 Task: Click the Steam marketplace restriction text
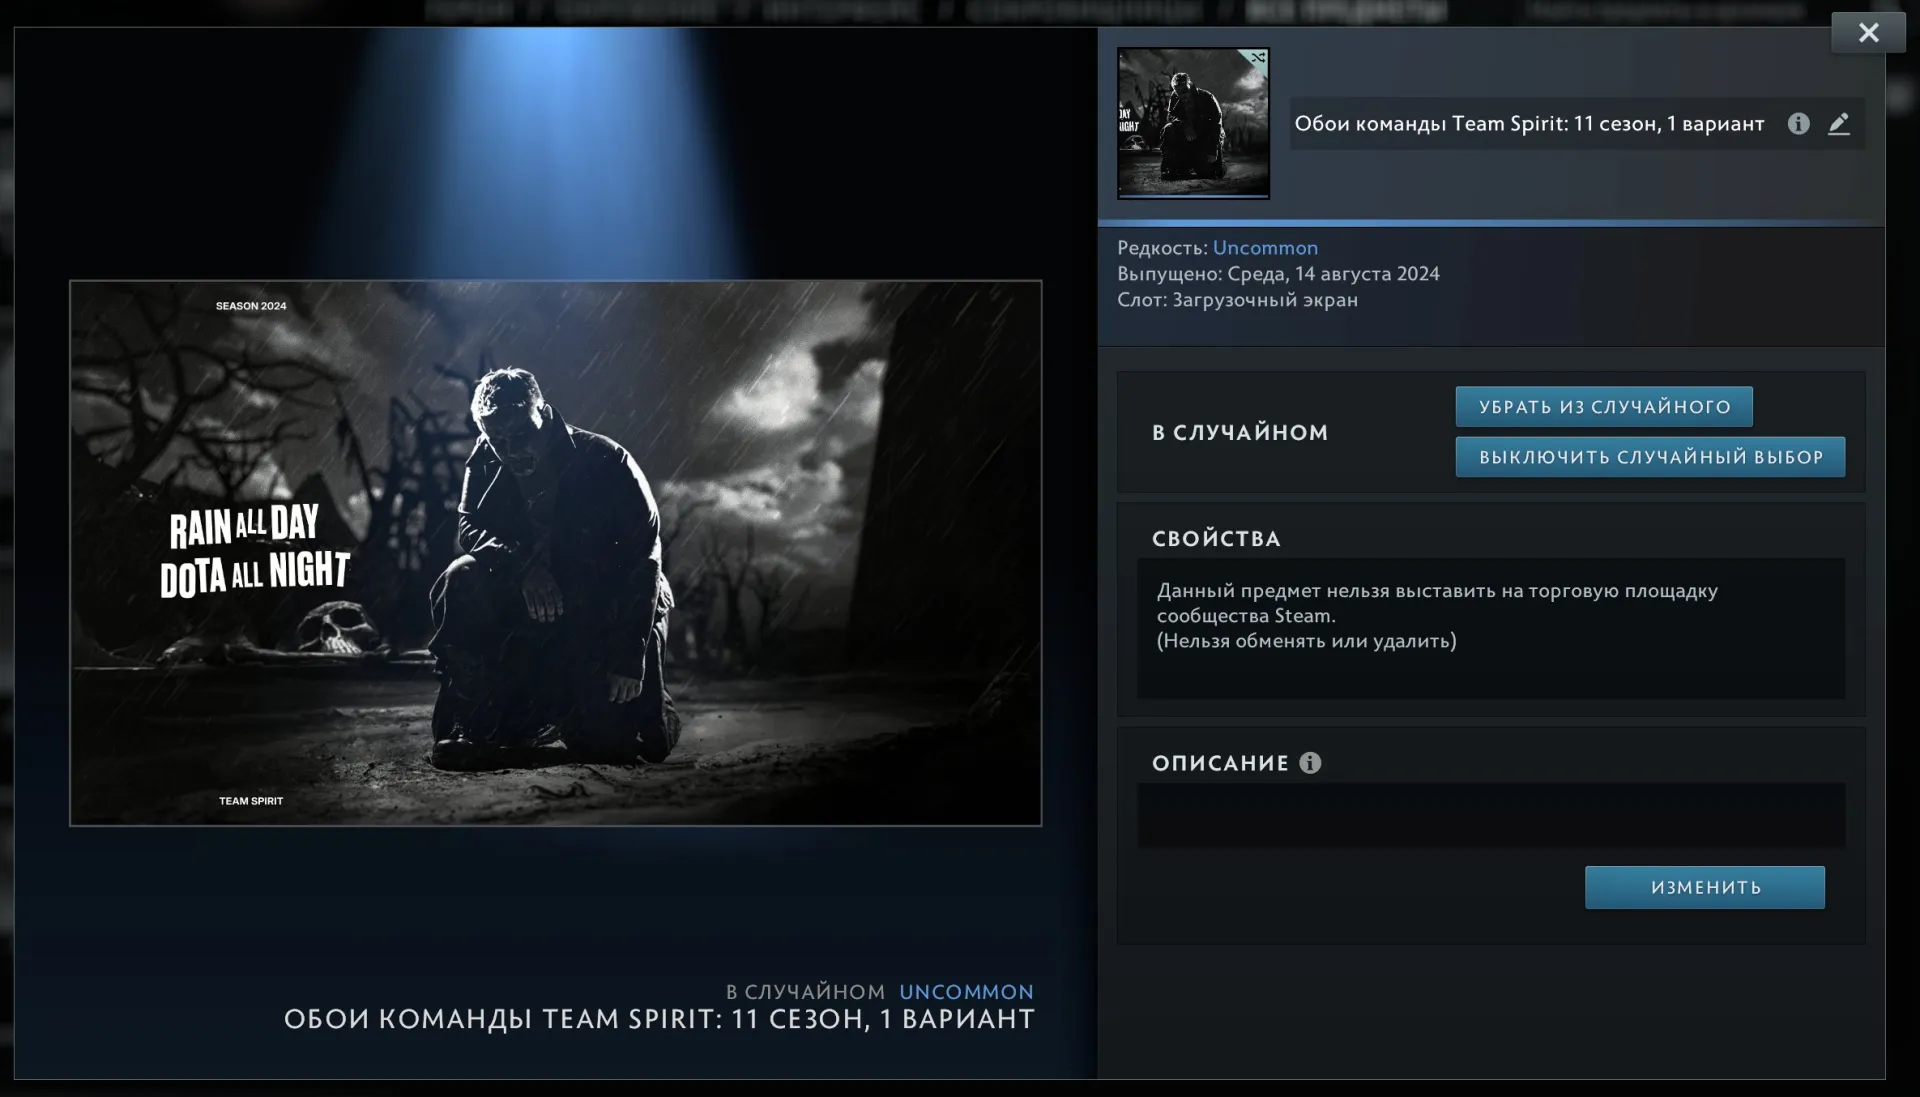coord(1437,603)
